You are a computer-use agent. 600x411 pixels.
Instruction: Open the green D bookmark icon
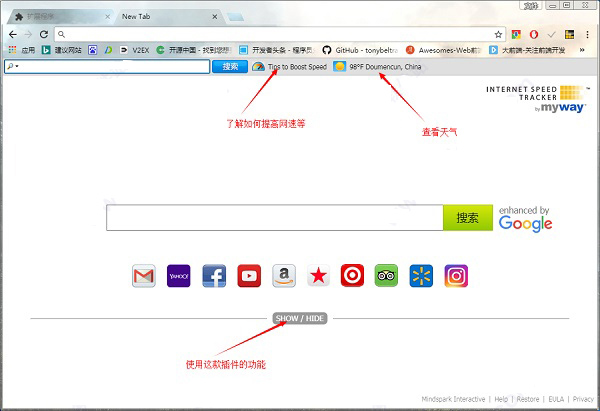108,50
